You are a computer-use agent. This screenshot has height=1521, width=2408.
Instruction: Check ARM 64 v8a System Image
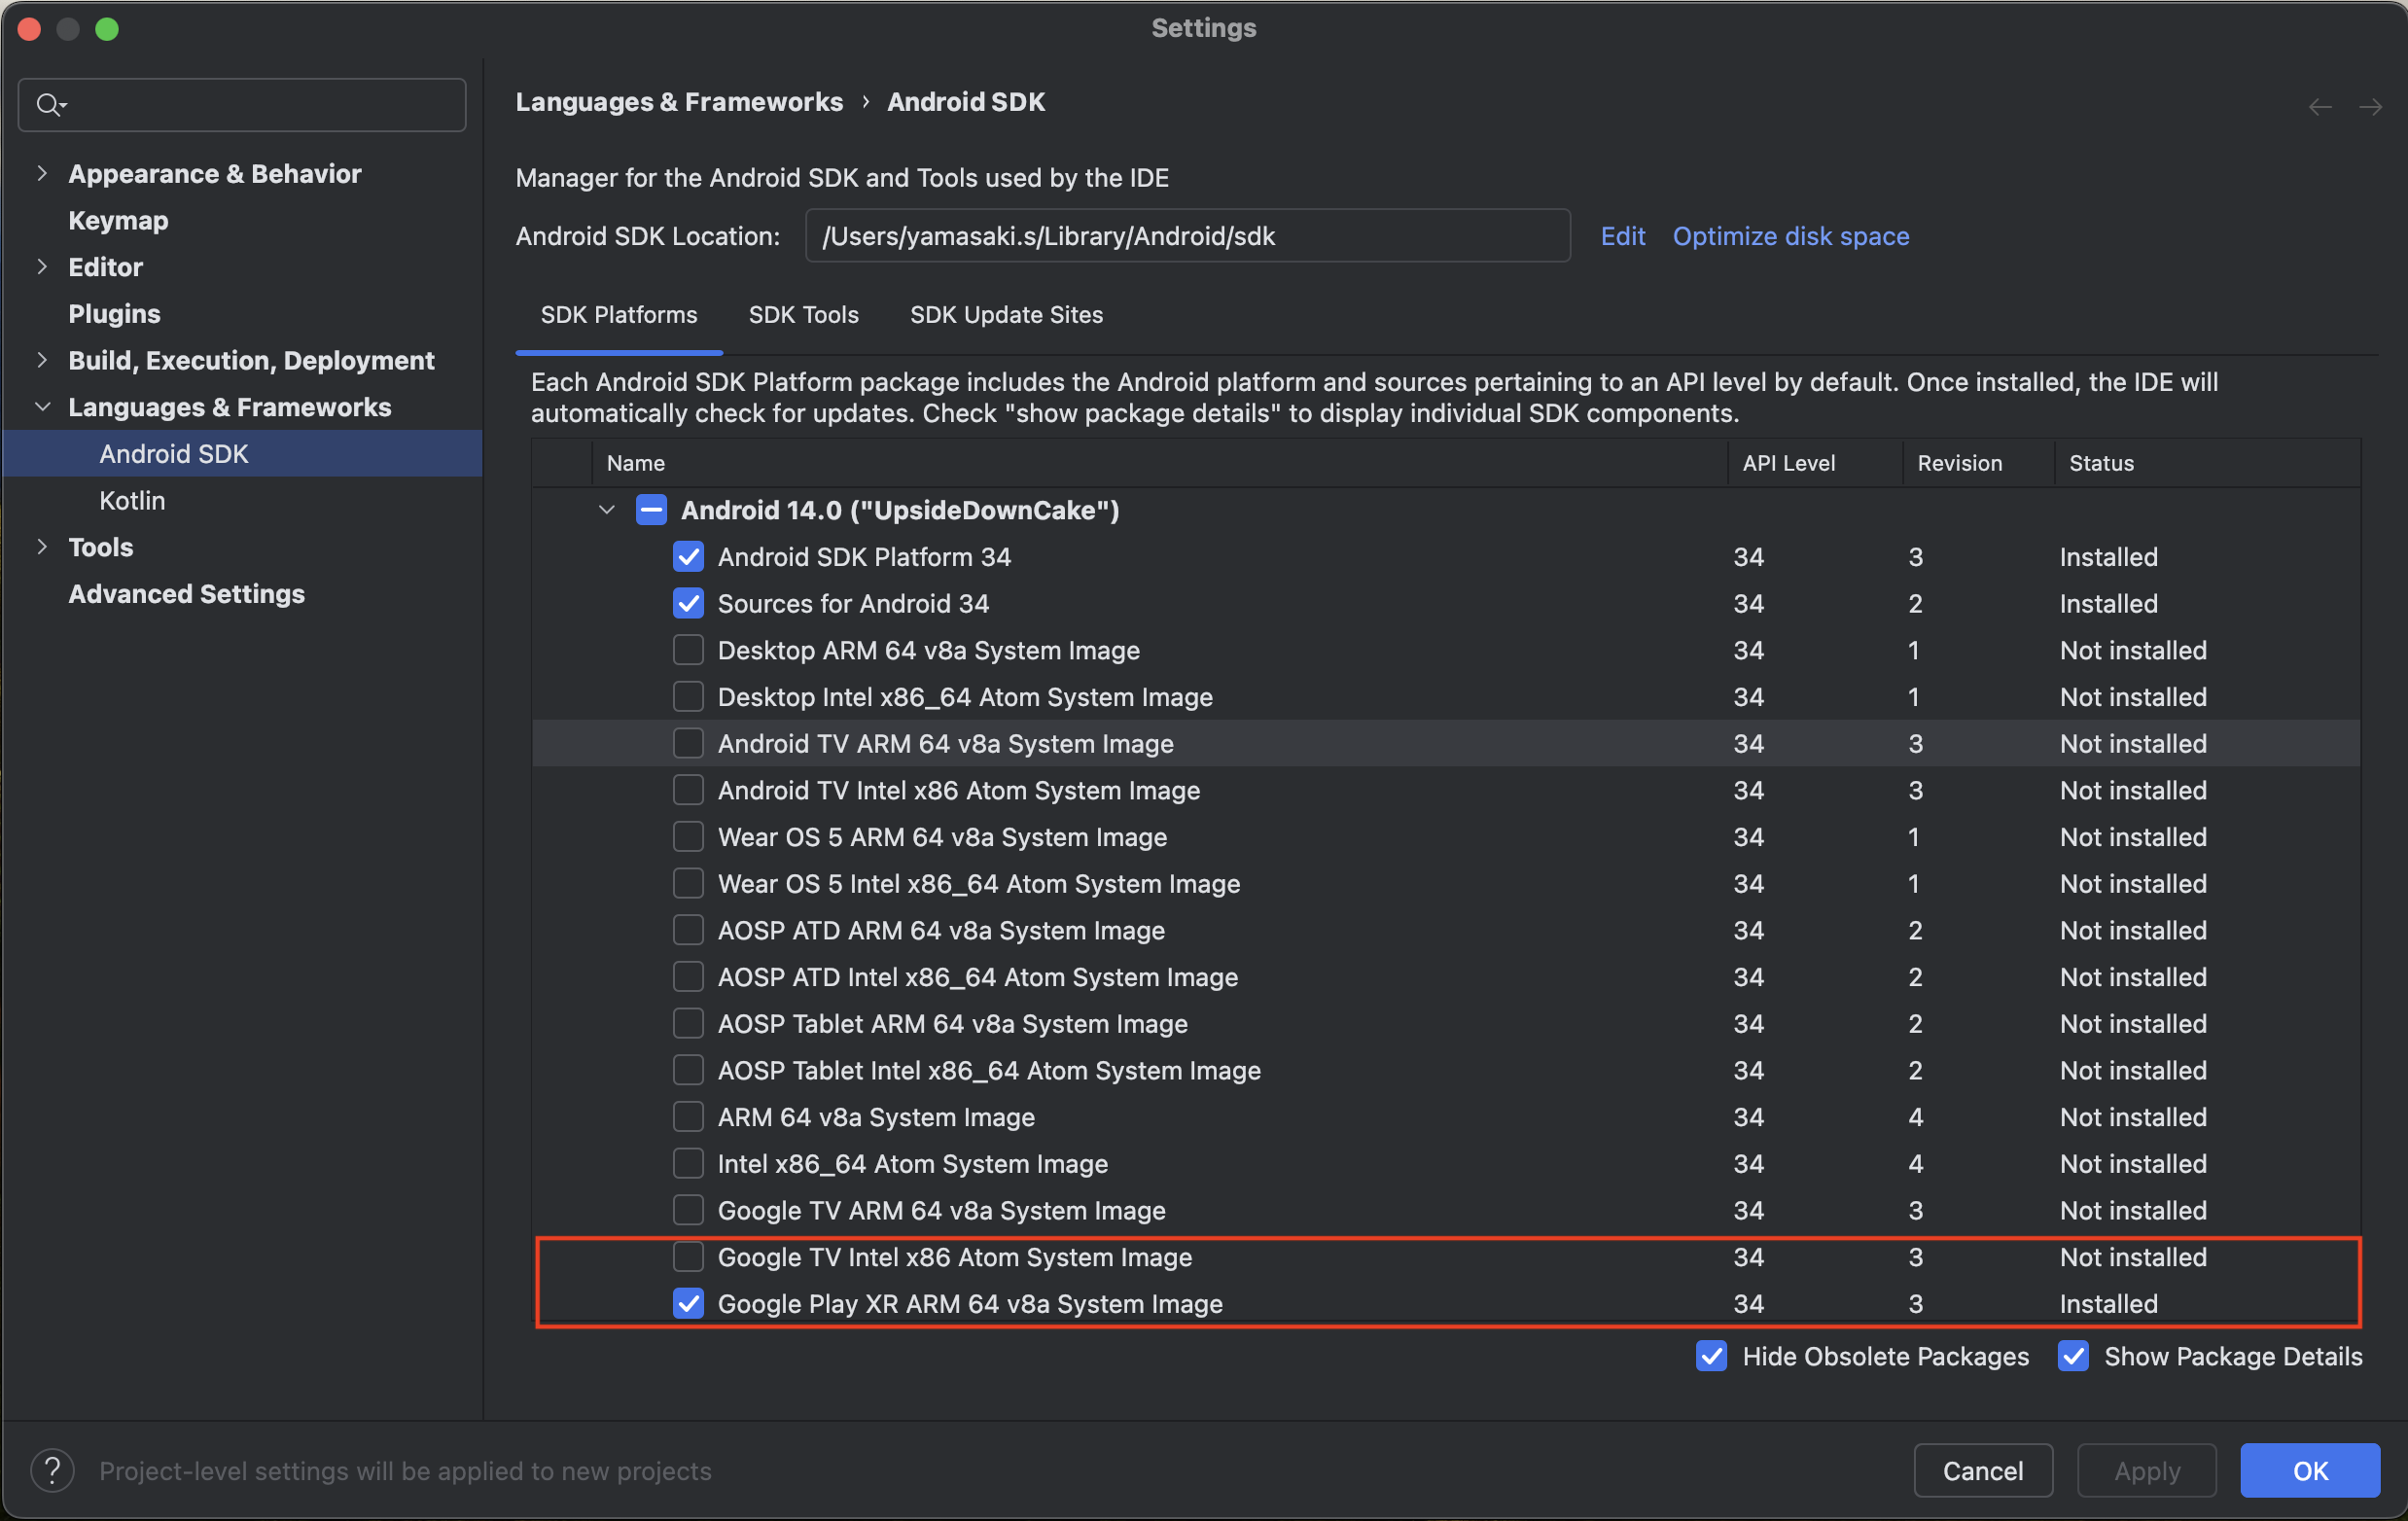(688, 1116)
